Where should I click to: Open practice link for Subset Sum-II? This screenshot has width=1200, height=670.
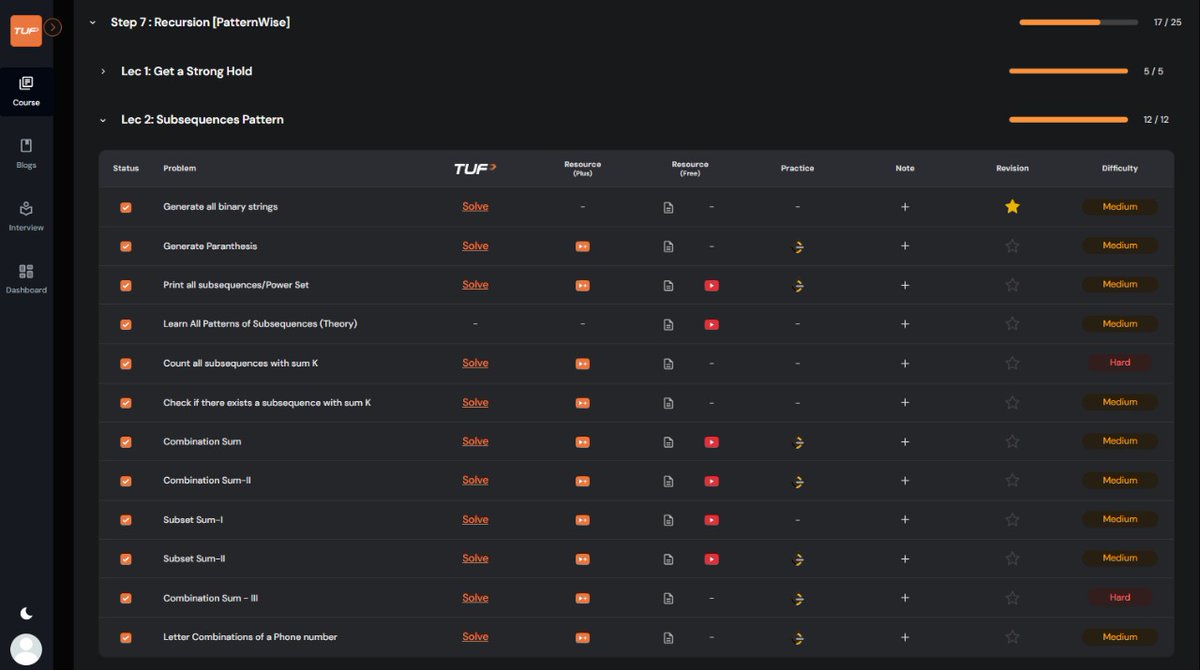point(798,559)
